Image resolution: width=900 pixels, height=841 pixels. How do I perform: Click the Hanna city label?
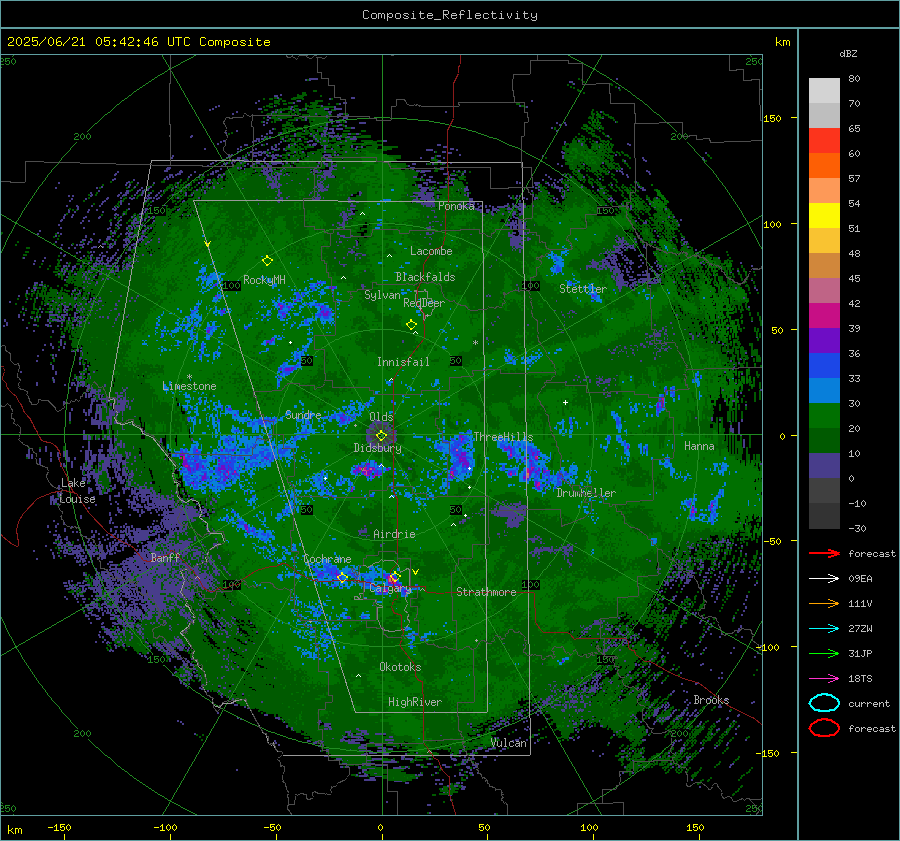tap(699, 446)
